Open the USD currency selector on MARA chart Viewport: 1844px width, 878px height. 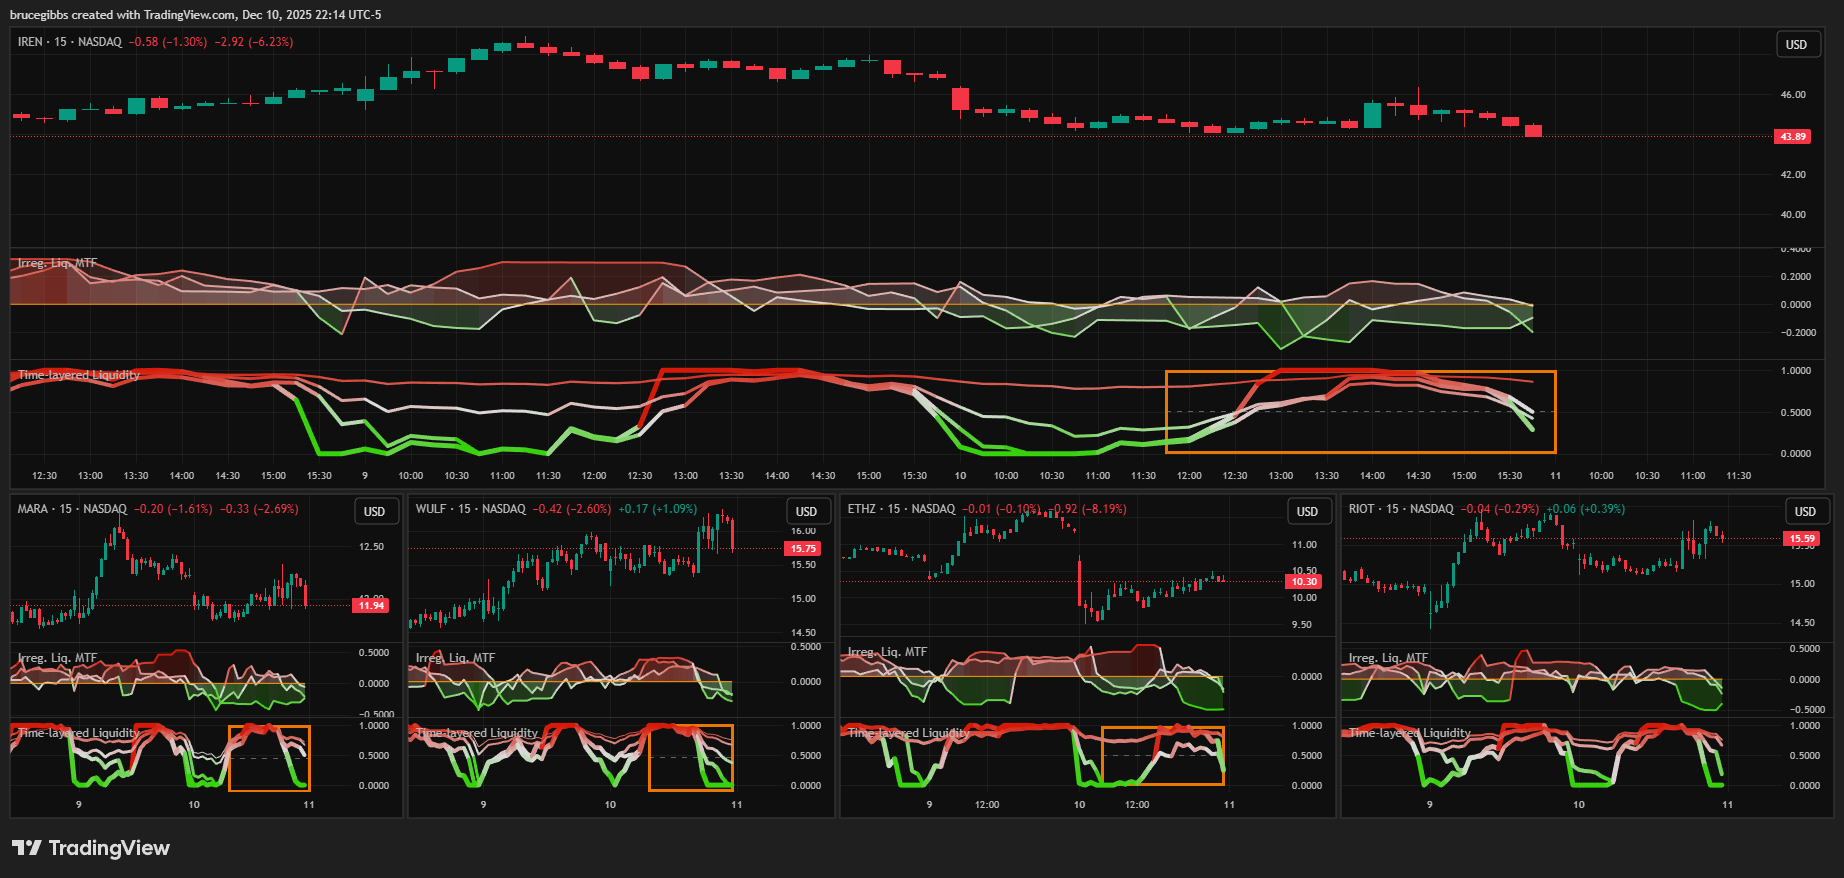374,512
